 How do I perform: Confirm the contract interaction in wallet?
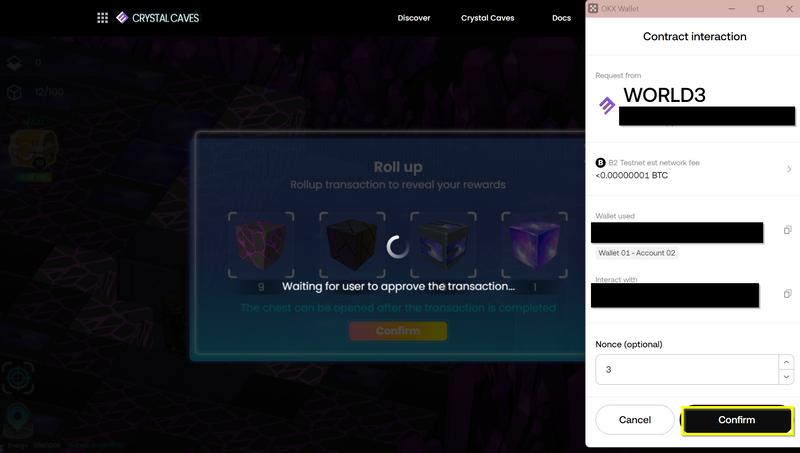(x=737, y=420)
